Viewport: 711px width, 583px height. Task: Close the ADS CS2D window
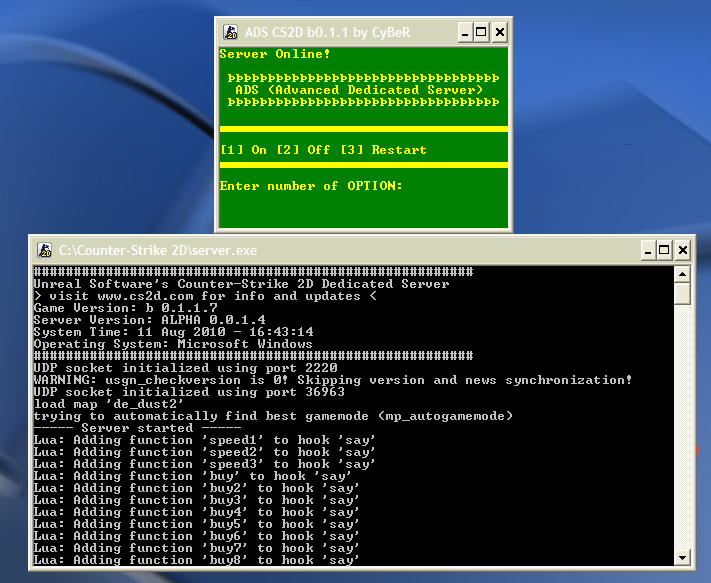coord(500,32)
